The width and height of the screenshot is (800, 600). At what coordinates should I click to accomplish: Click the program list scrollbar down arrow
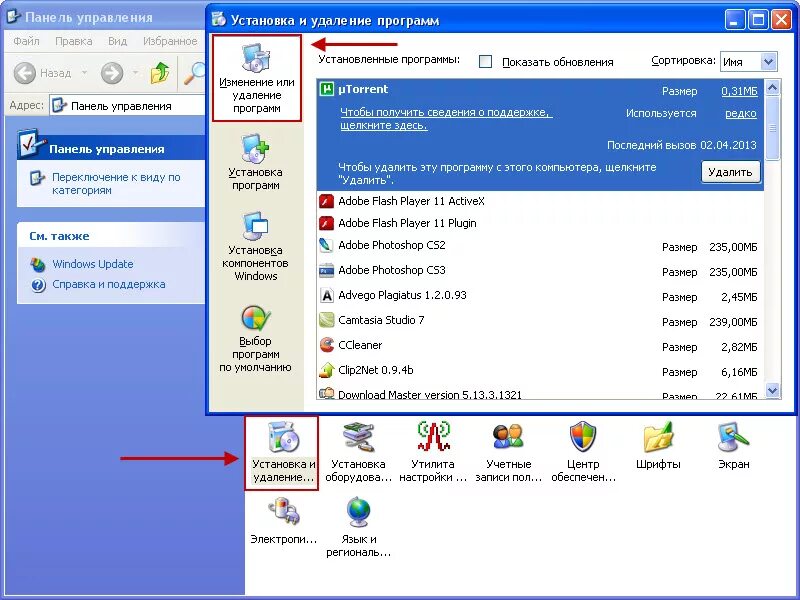[772, 391]
